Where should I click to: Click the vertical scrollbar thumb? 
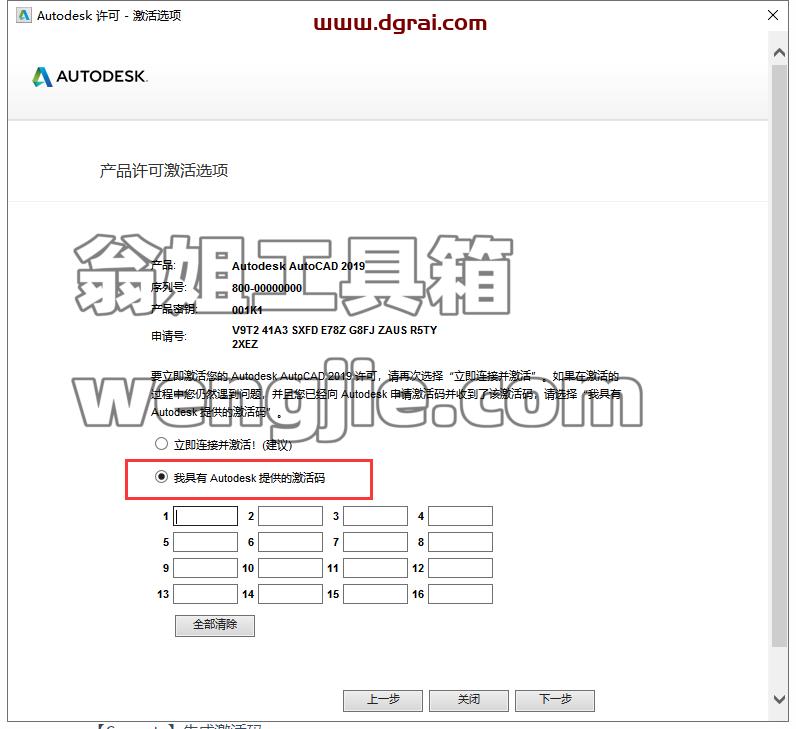(780, 355)
